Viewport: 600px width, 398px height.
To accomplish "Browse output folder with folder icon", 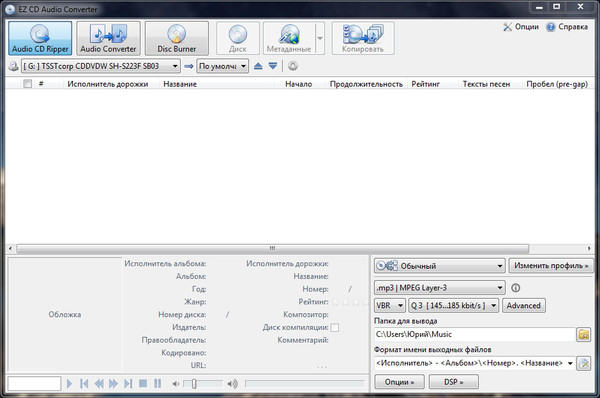I will coord(584,334).
